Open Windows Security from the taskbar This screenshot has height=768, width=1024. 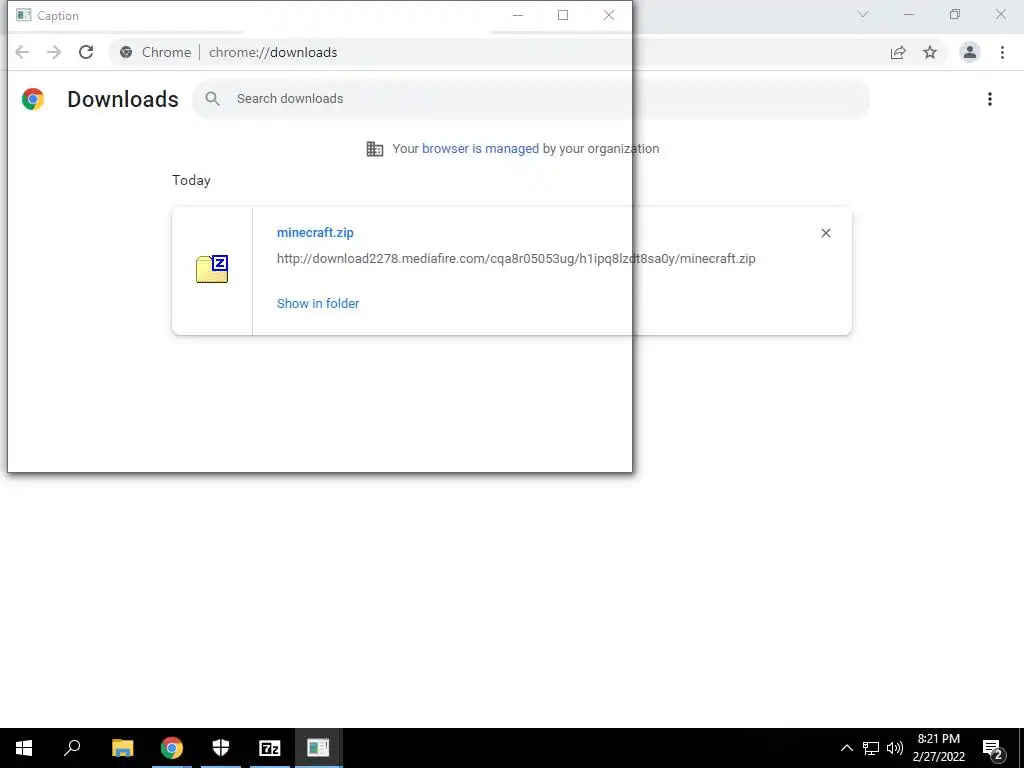pos(221,748)
